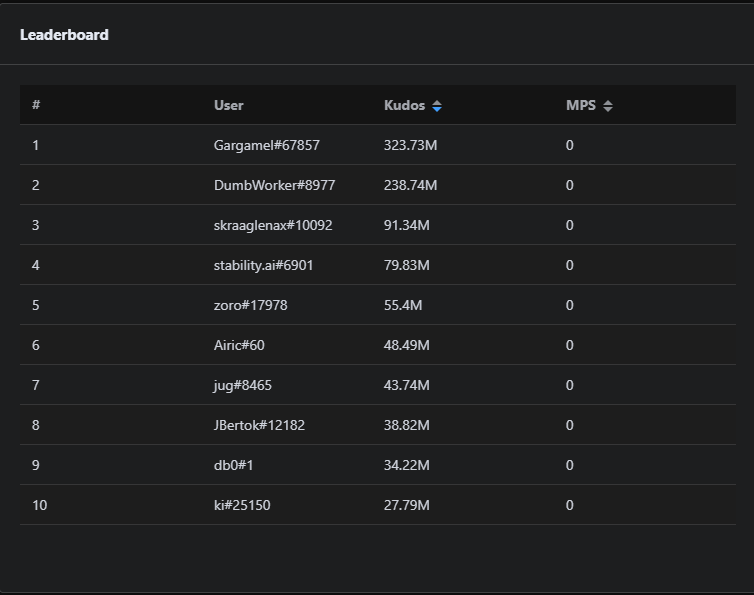Screen dimensions: 754x595
Task: Click the 91.34M kudos value
Action: (x=406, y=225)
